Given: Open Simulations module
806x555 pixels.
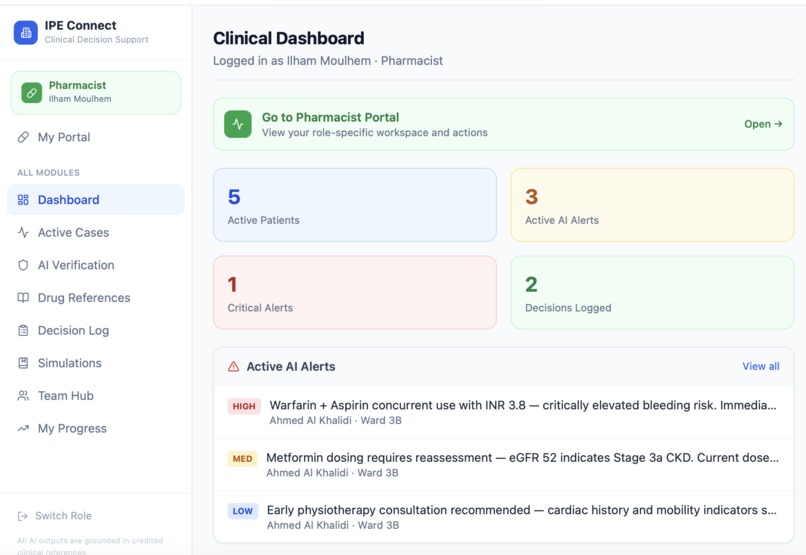Looking at the screenshot, I should coord(96,363).
